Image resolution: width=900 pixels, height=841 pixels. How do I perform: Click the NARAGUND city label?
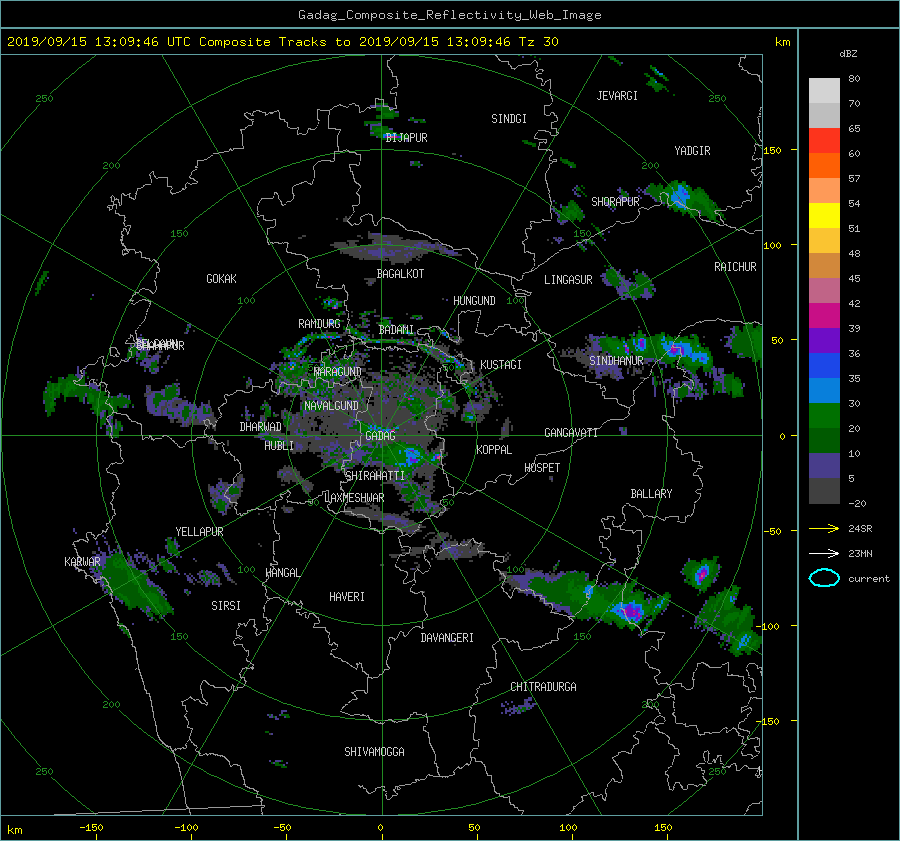tap(338, 372)
